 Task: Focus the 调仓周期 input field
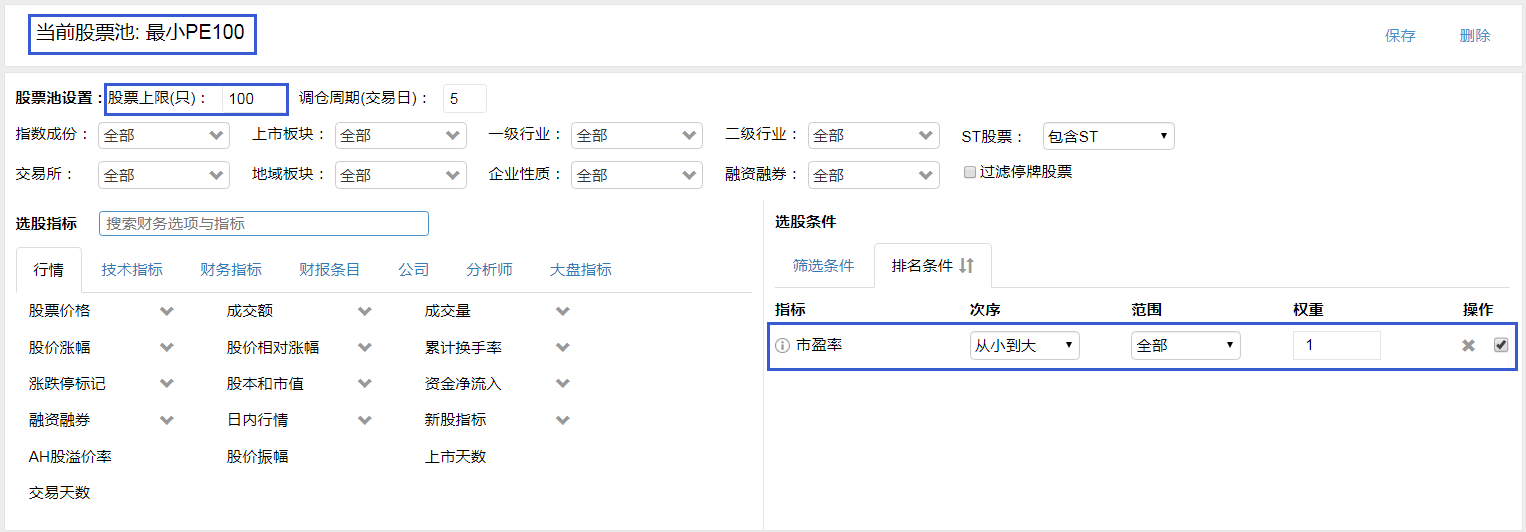(465, 99)
